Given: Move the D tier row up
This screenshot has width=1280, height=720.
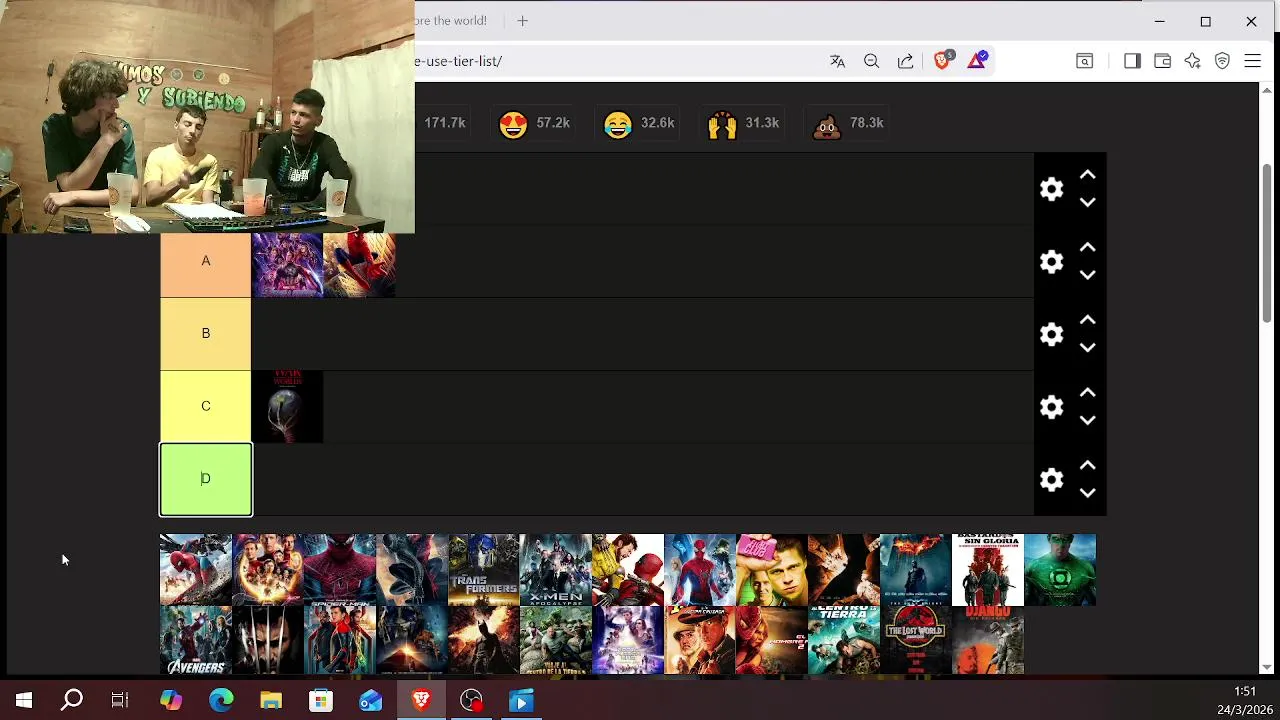Looking at the screenshot, I should (1088, 466).
